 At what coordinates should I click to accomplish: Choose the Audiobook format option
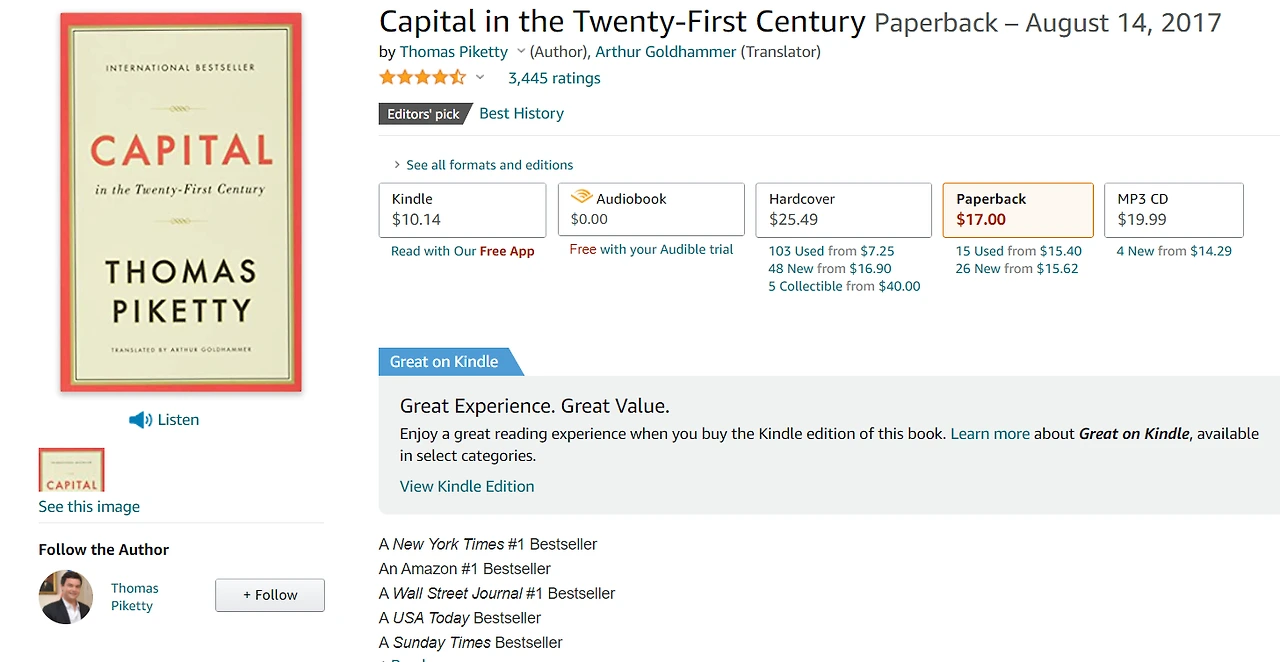click(651, 209)
